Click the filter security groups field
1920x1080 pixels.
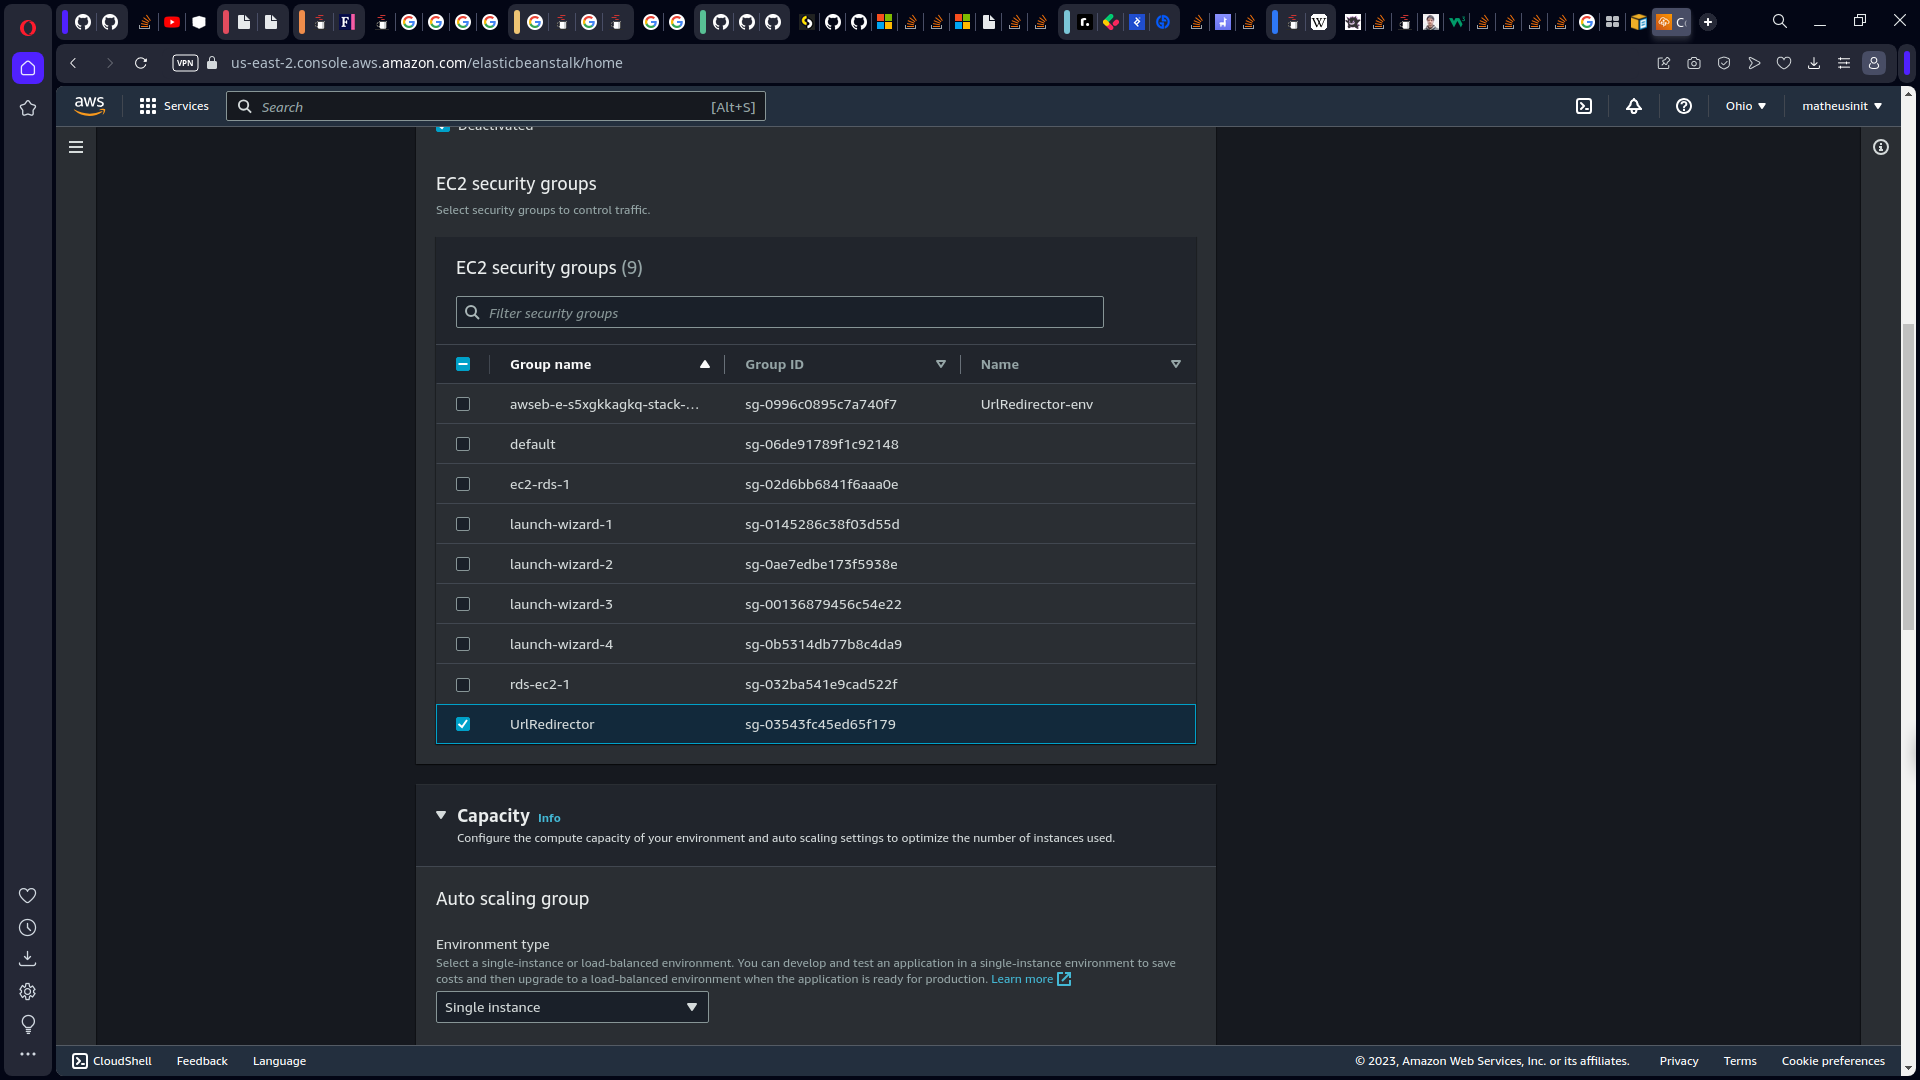click(779, 312)
